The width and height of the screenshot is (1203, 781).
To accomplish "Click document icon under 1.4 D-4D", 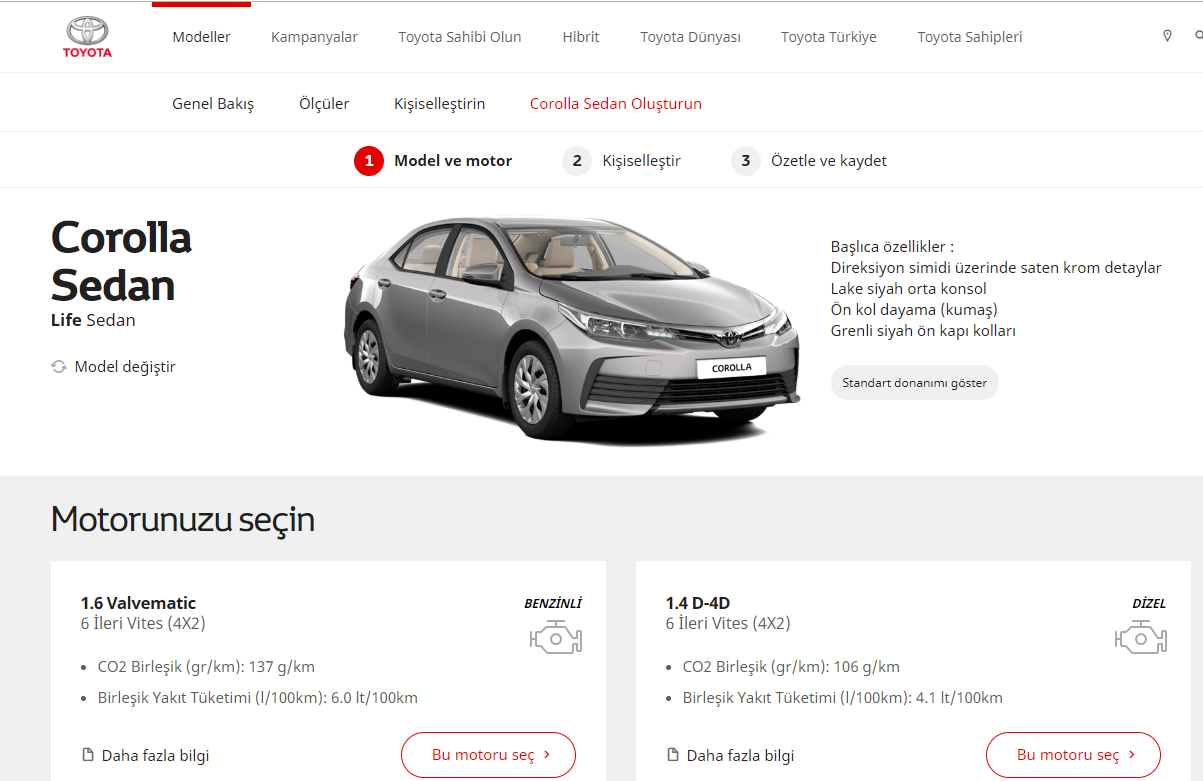I will [x=672, y=755].
